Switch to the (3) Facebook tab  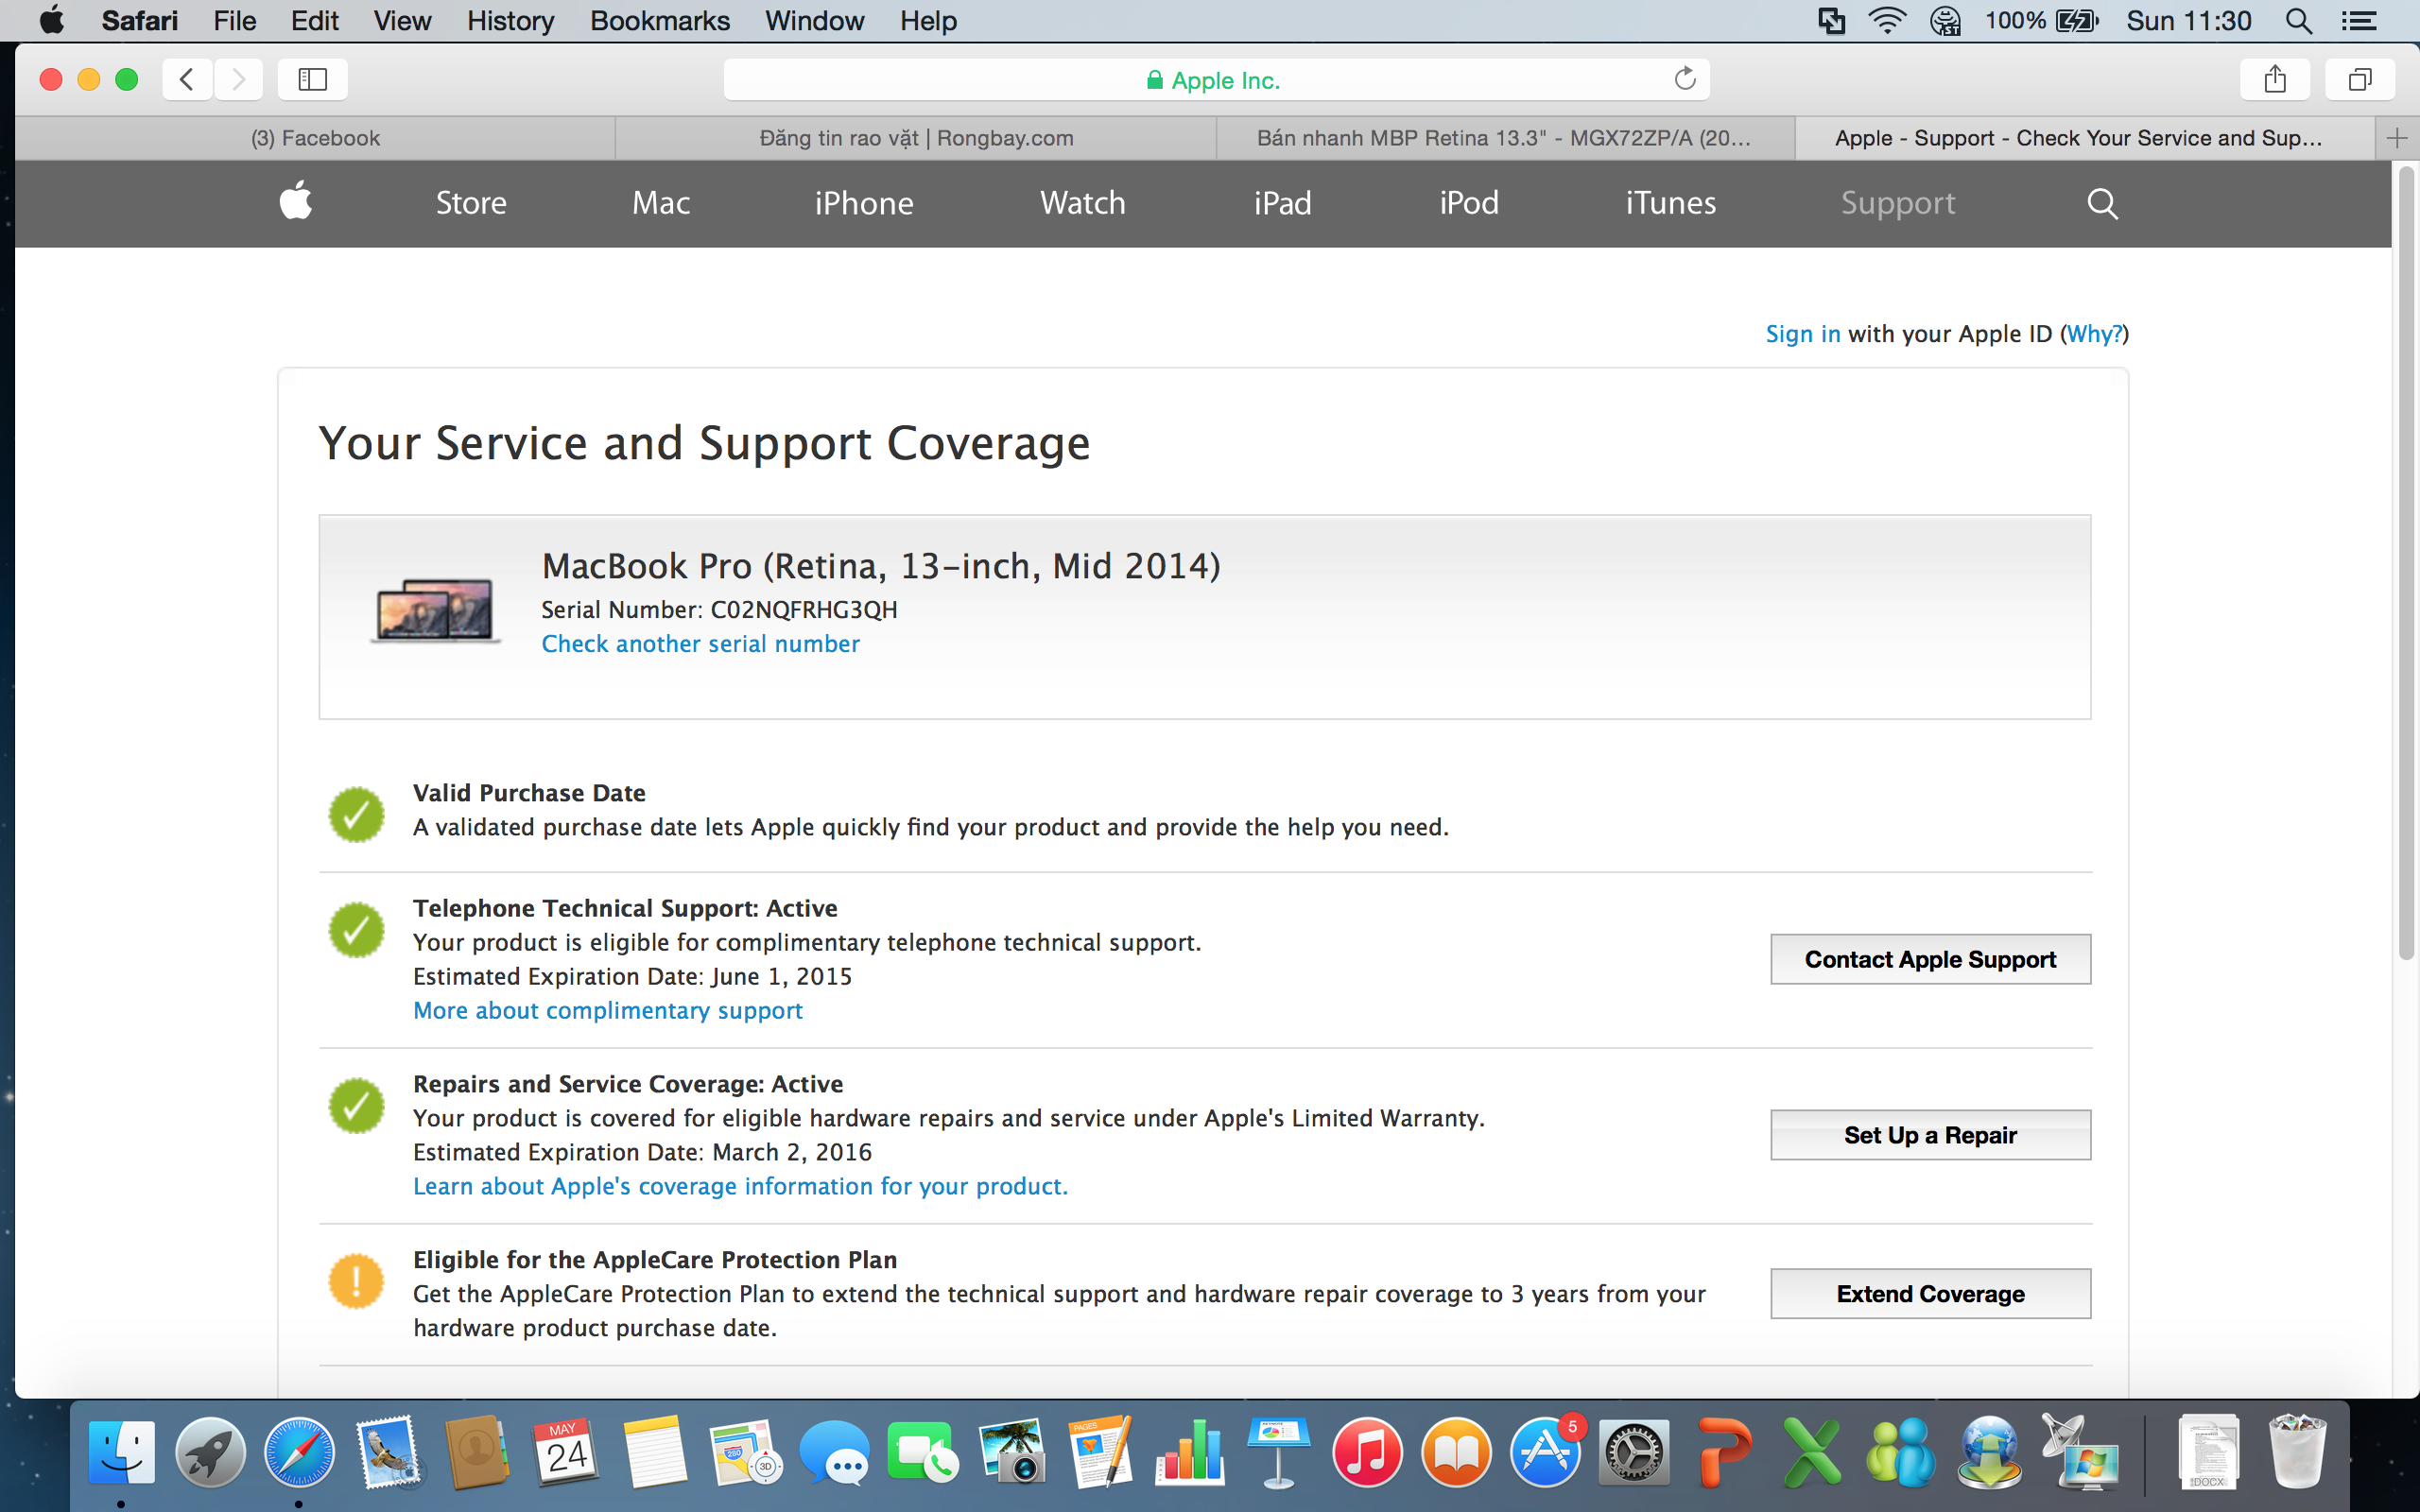tap(315, 138)
